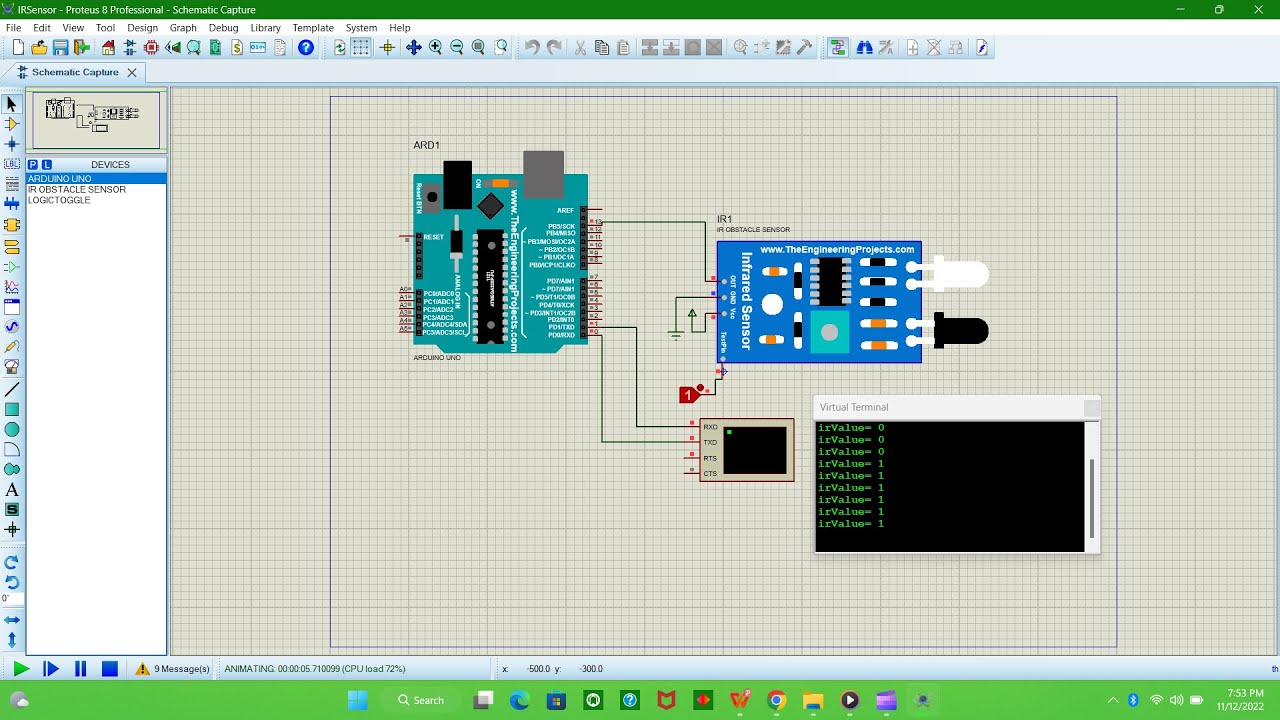
Task: Open Bill of Materials dollar icon
Action: point(237,47)
